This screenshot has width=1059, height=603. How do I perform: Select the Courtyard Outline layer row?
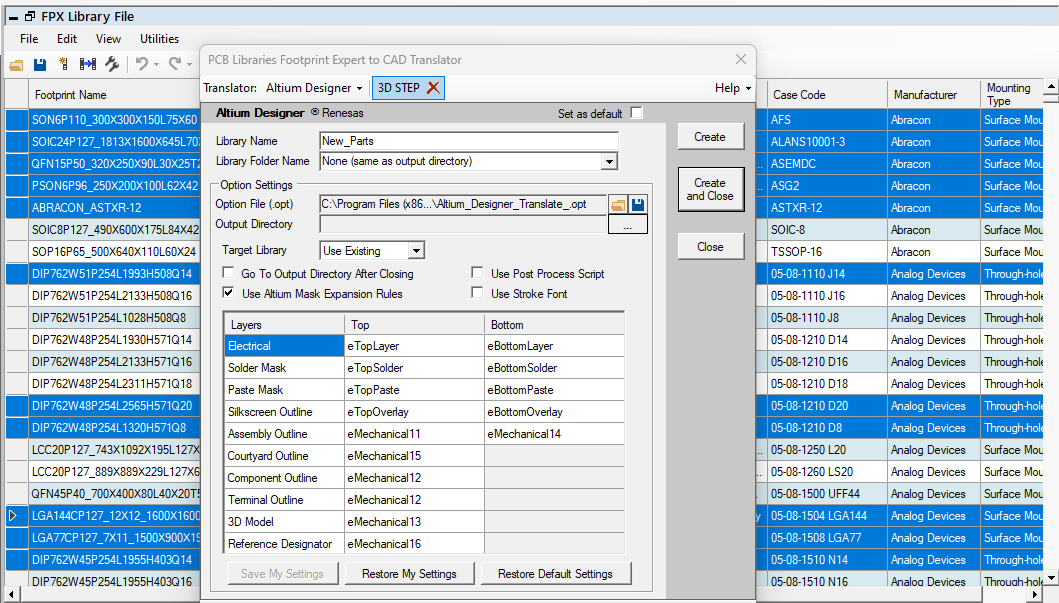[284, 456]
